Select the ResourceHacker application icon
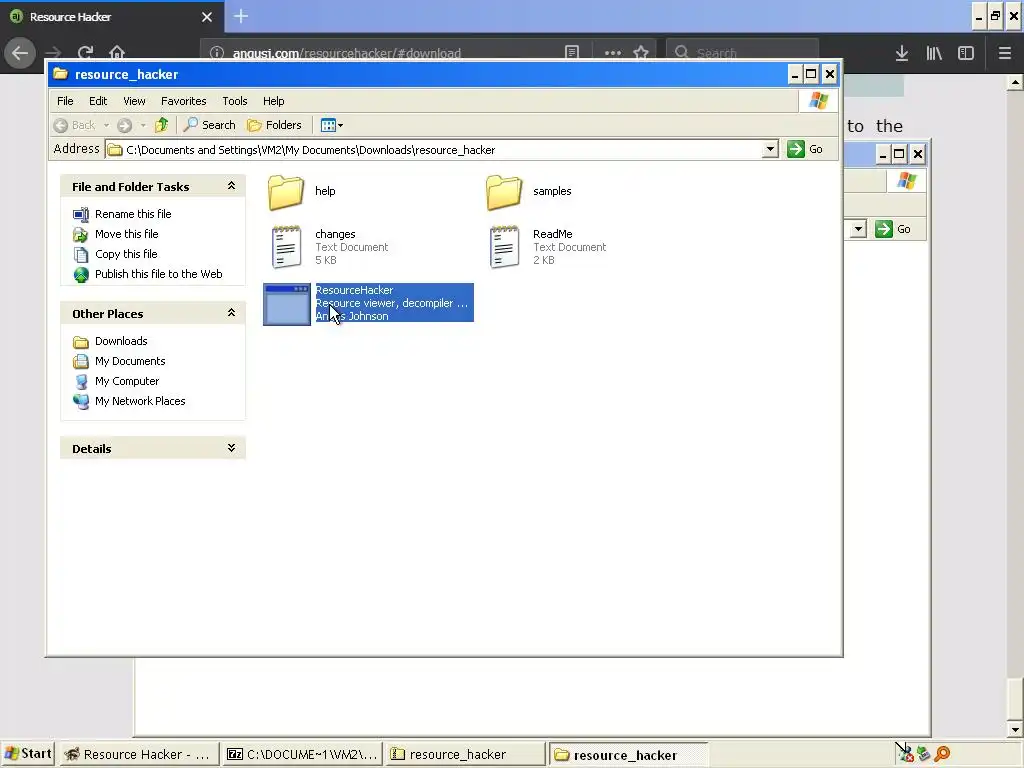This screenshot has height=768, width=1024. [287, 304]
